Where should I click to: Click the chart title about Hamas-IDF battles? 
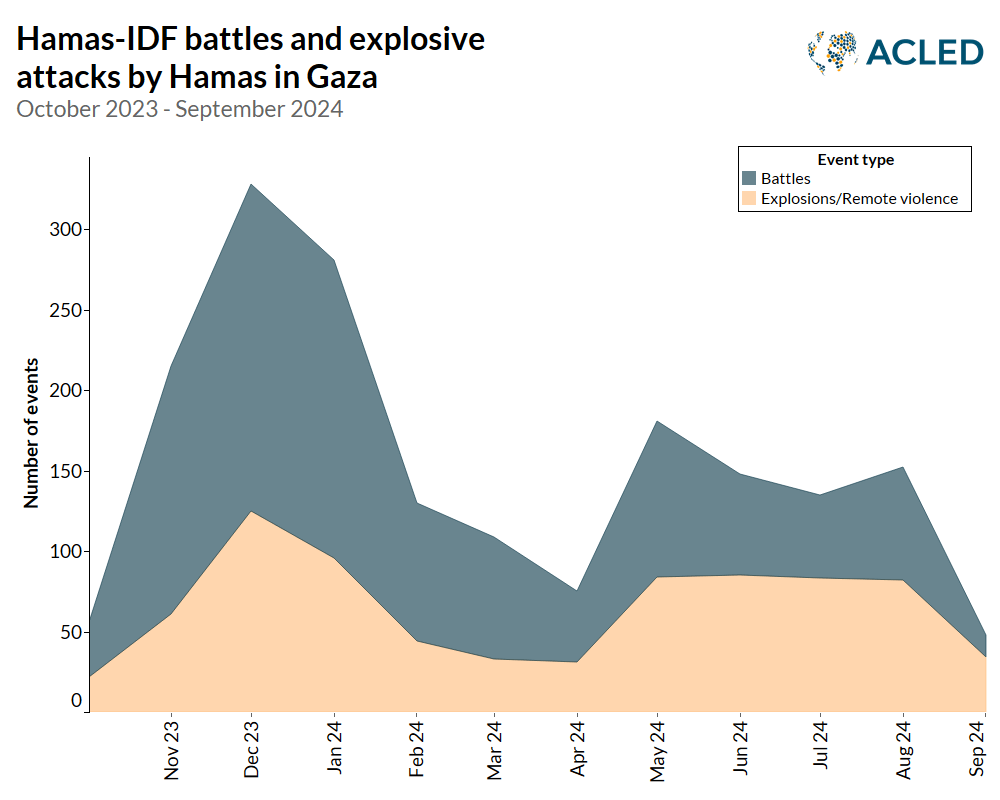click(250, 57)
